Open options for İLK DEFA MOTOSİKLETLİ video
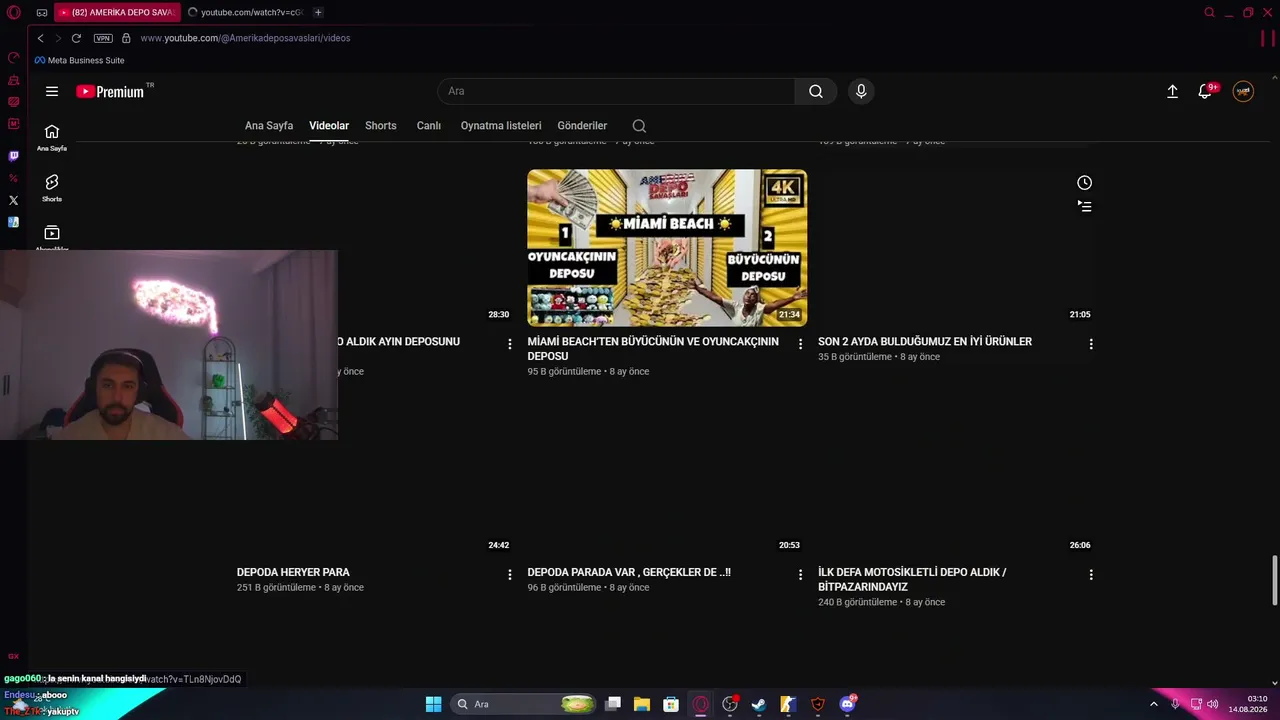 [x=1091, y=575]
